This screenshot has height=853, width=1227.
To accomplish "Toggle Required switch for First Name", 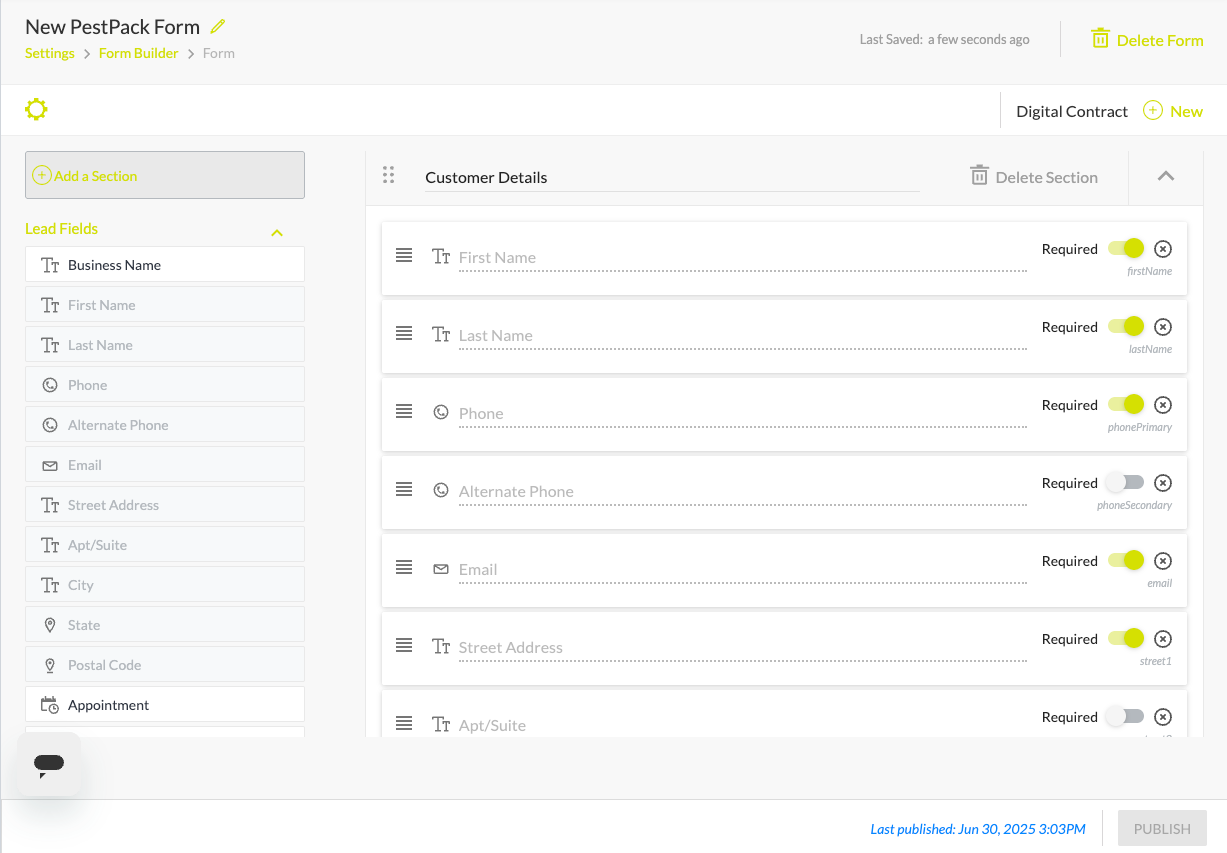I will click(x=1126, y=249).
